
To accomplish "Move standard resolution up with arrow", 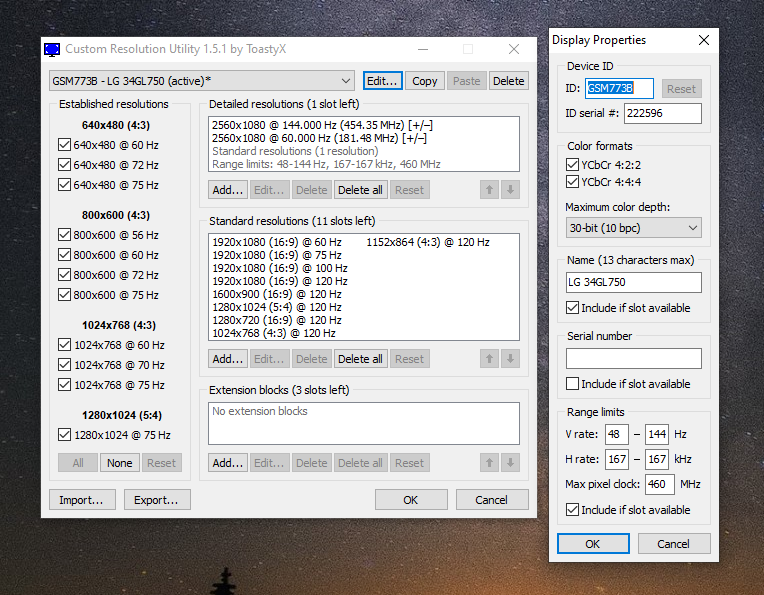I will point(489,359).
